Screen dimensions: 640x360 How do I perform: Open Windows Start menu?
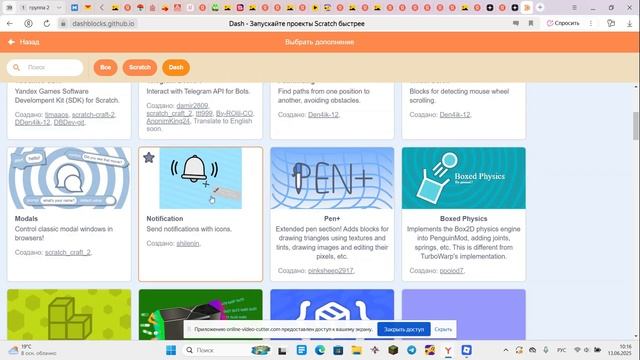coord(171,350)
